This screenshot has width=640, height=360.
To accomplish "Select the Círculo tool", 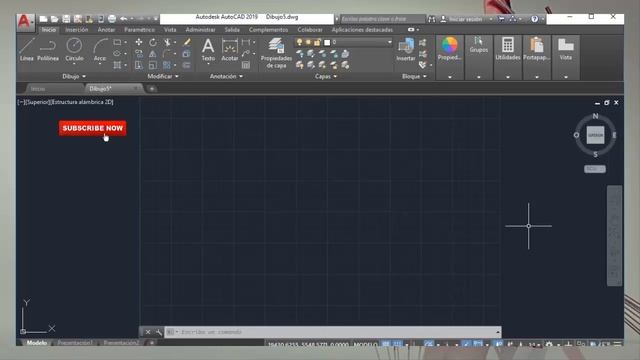I will coord(74,50).
